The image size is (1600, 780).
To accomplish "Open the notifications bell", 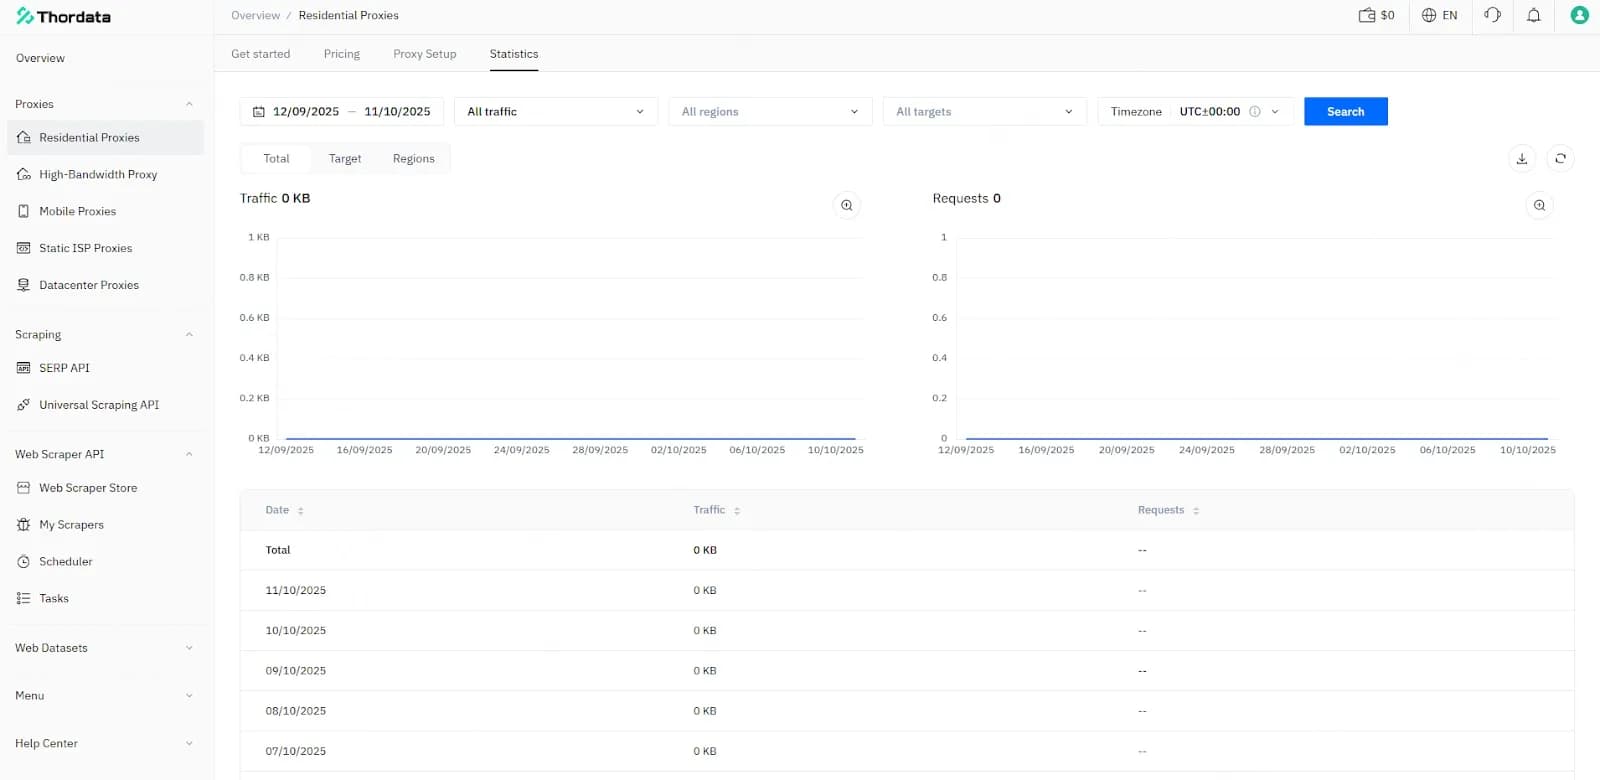I will (1533, 15).
